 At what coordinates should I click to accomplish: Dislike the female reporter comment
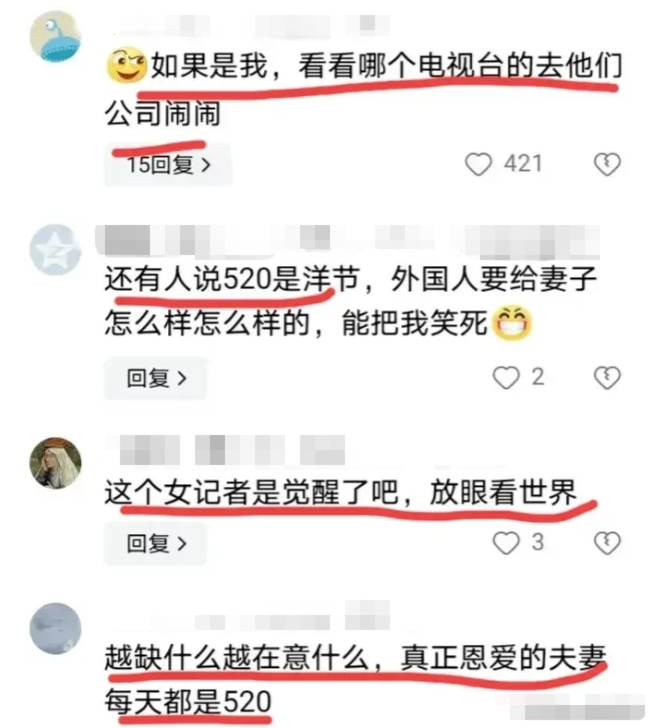pos(607,543)
